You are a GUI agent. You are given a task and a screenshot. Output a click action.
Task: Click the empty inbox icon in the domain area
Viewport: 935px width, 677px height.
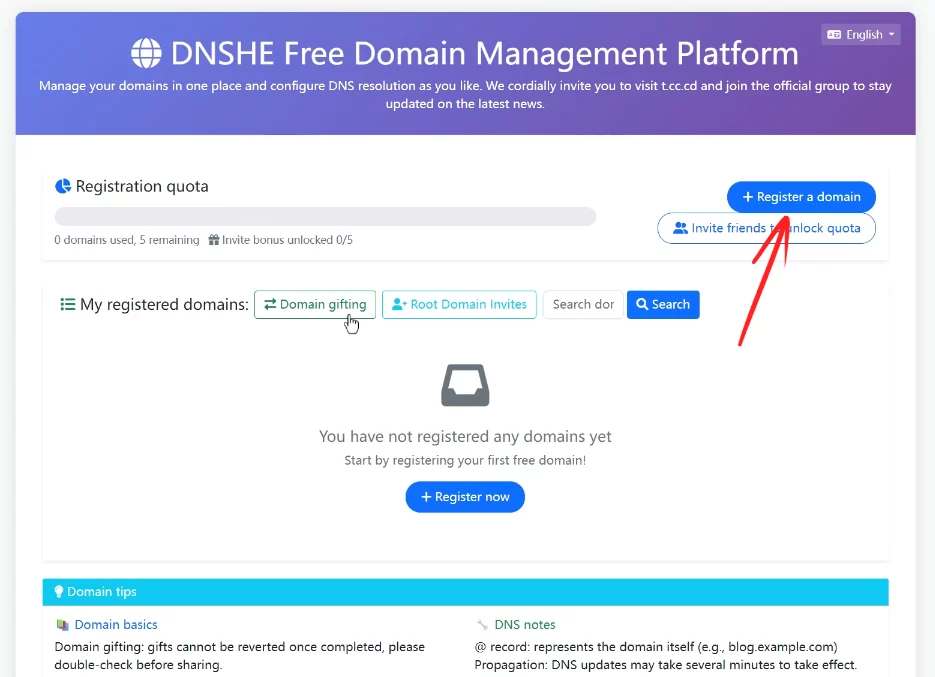[465, 385]
